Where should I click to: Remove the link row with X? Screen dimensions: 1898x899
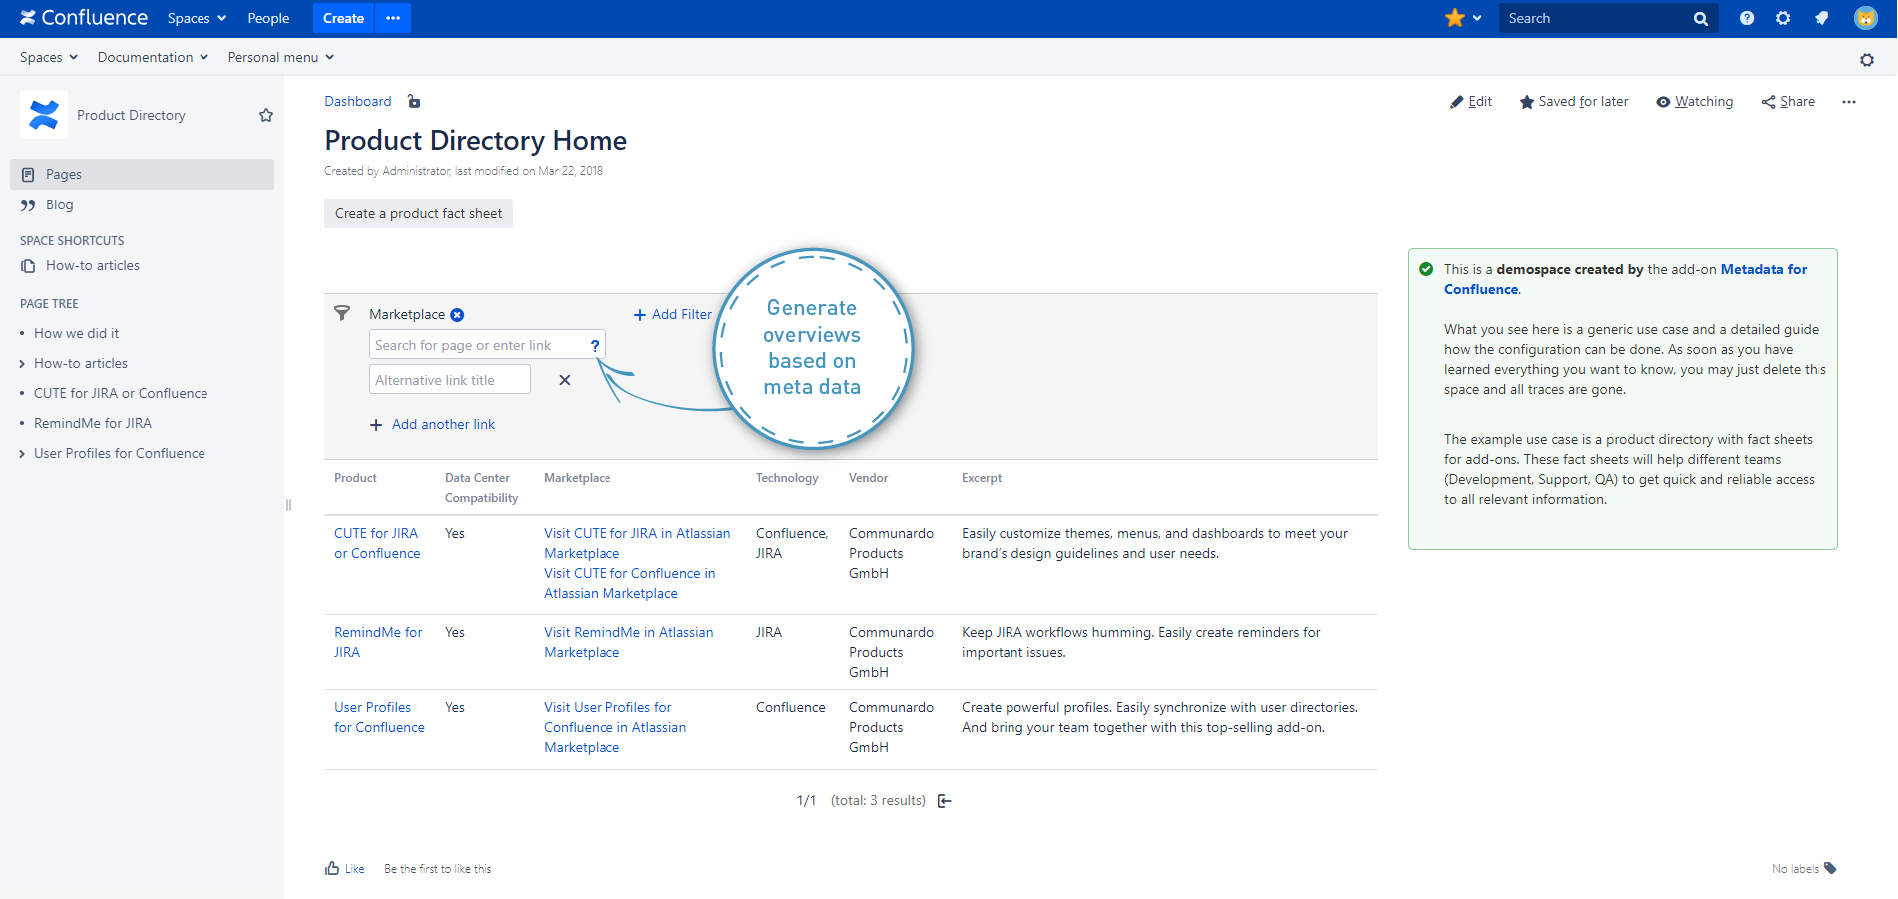(x=565, y=380)
